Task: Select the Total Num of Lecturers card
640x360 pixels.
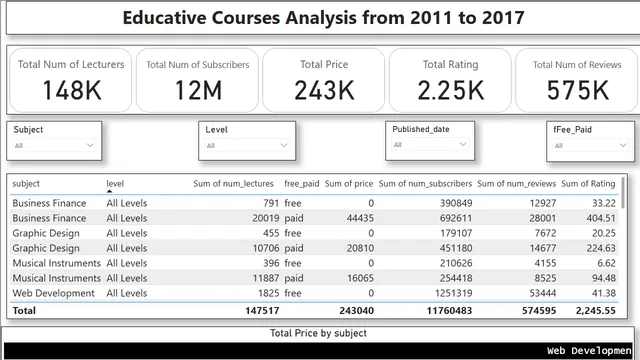Action: (x=71, y=80)
